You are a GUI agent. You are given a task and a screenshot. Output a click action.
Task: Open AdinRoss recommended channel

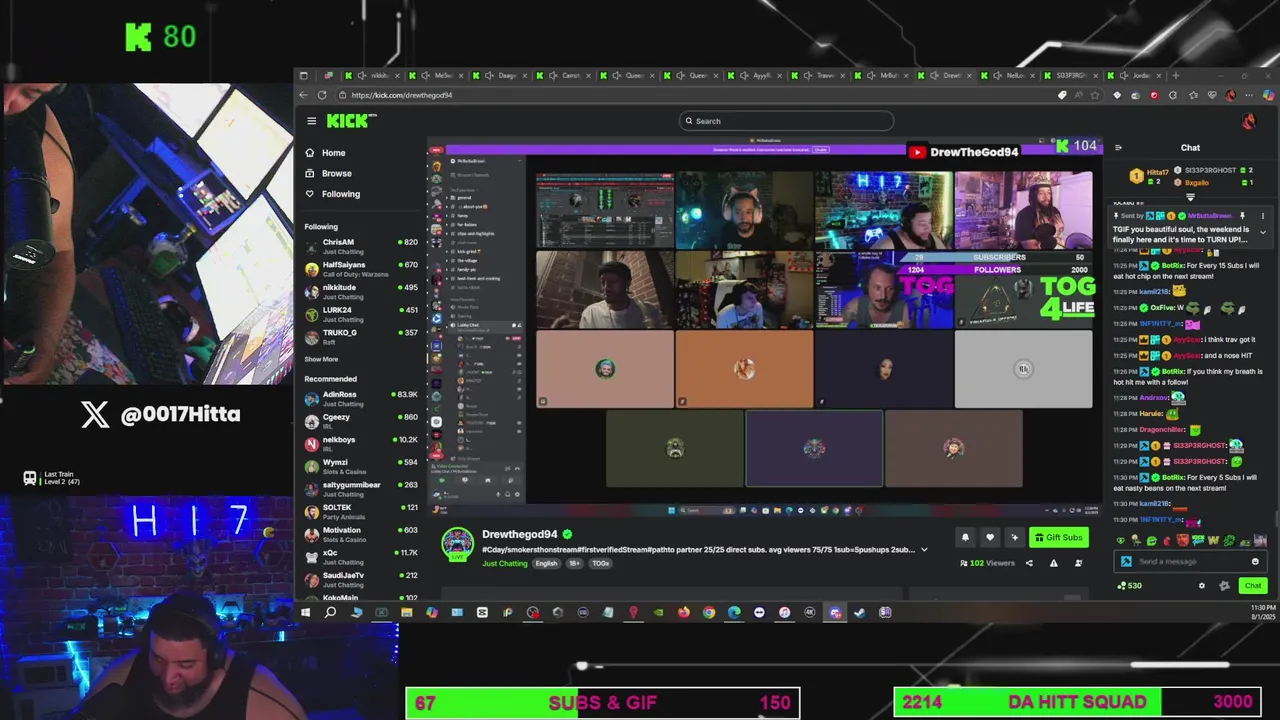coord(360,398)
